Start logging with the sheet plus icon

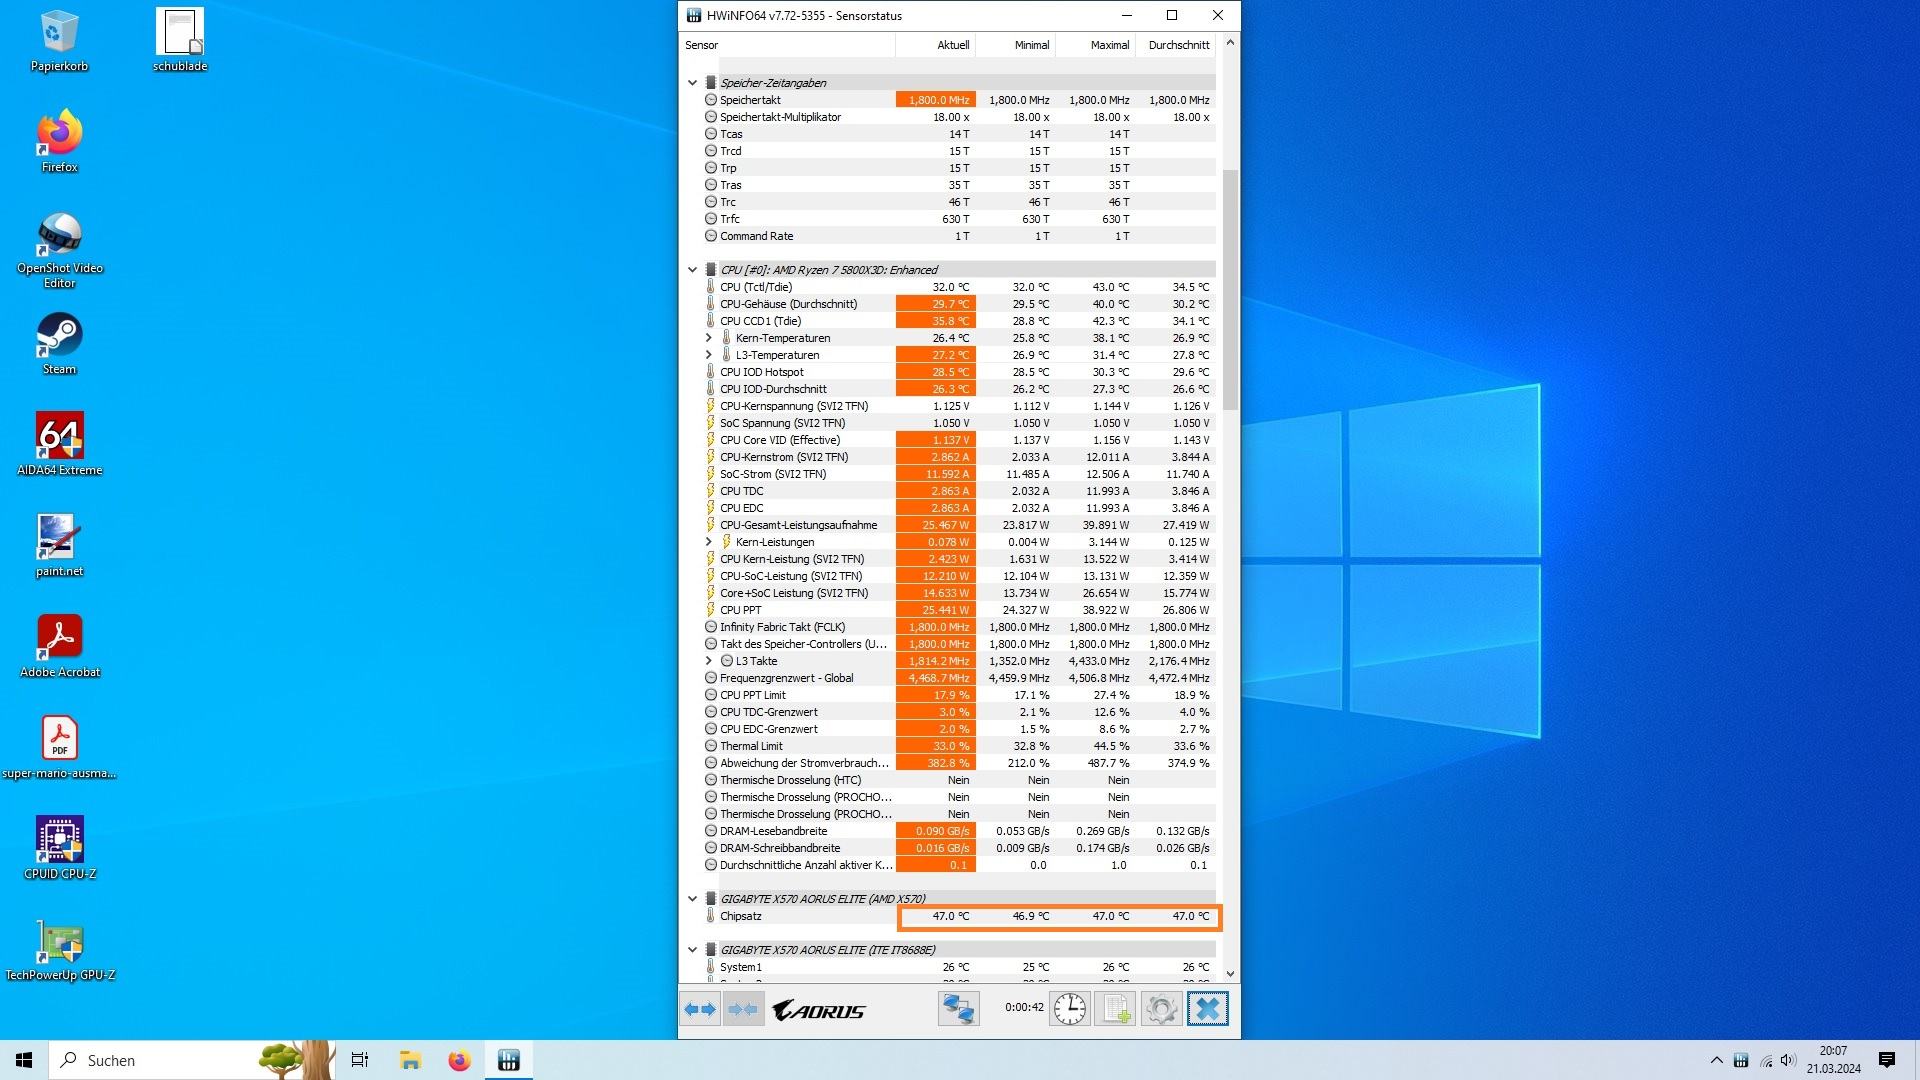pyautogui.click(x=1115, y=1009)
